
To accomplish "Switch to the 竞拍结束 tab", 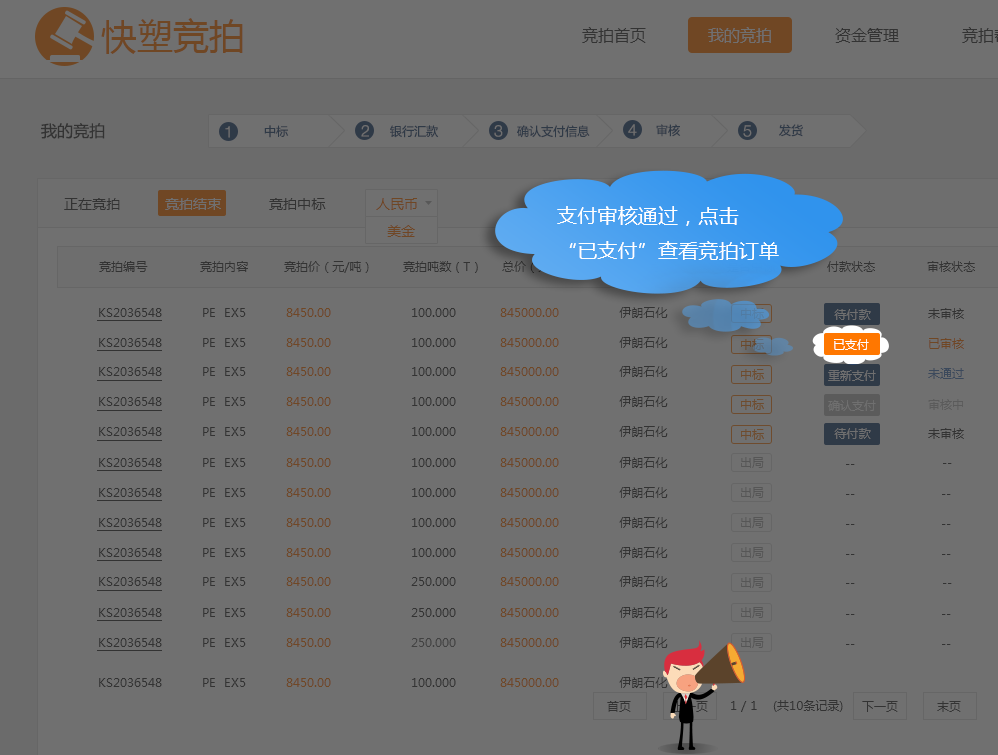I will click(192, 204).
